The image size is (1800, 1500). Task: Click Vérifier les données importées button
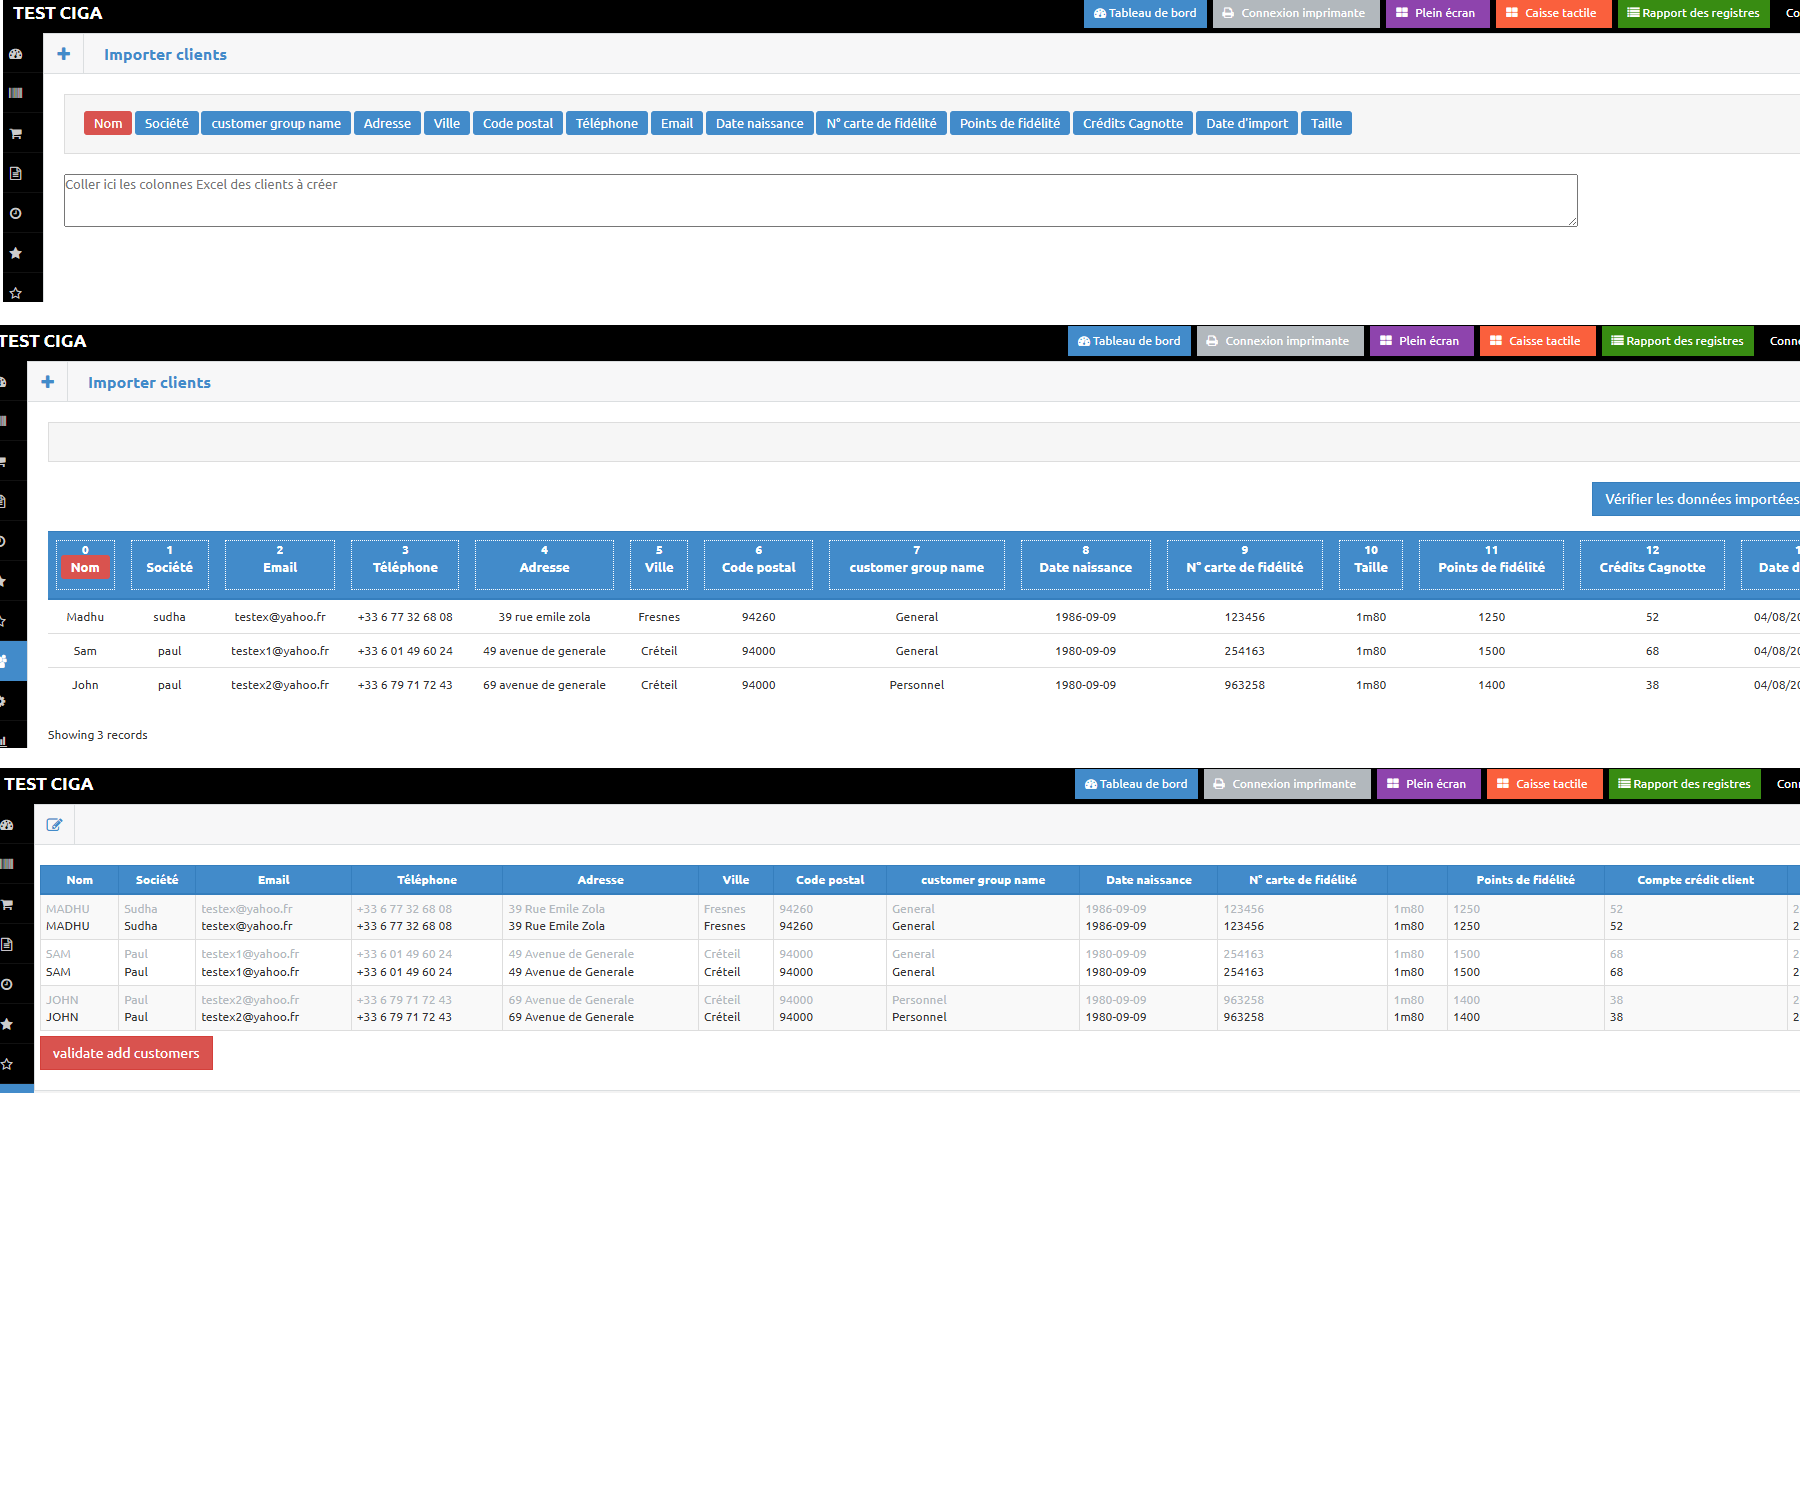pyautogui.click(x=1699, y=499)
